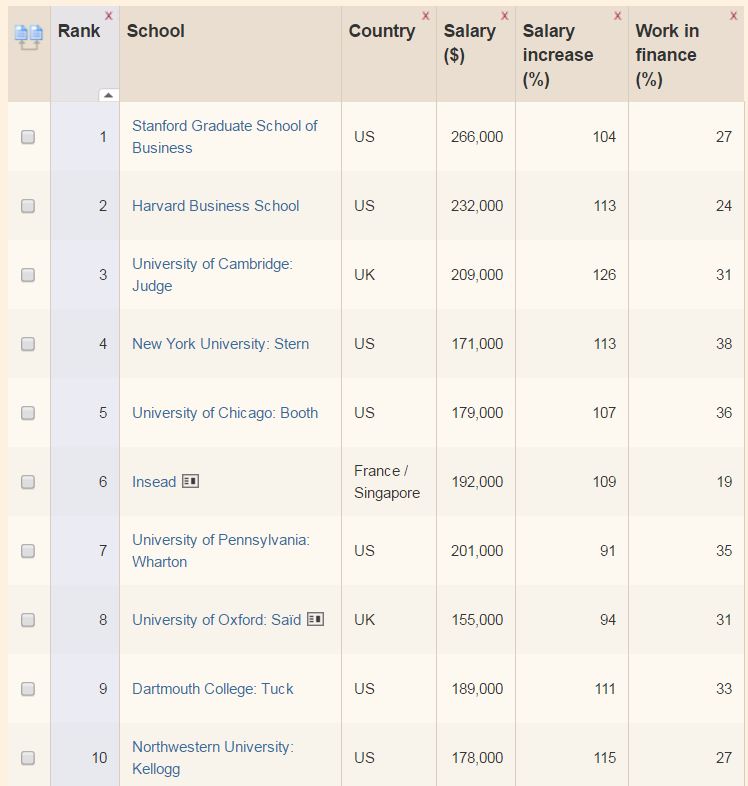Image resolution: width=748 pixels, height=786 pixels.
Task: Click the compare schools icon in header
Action: 29,38
